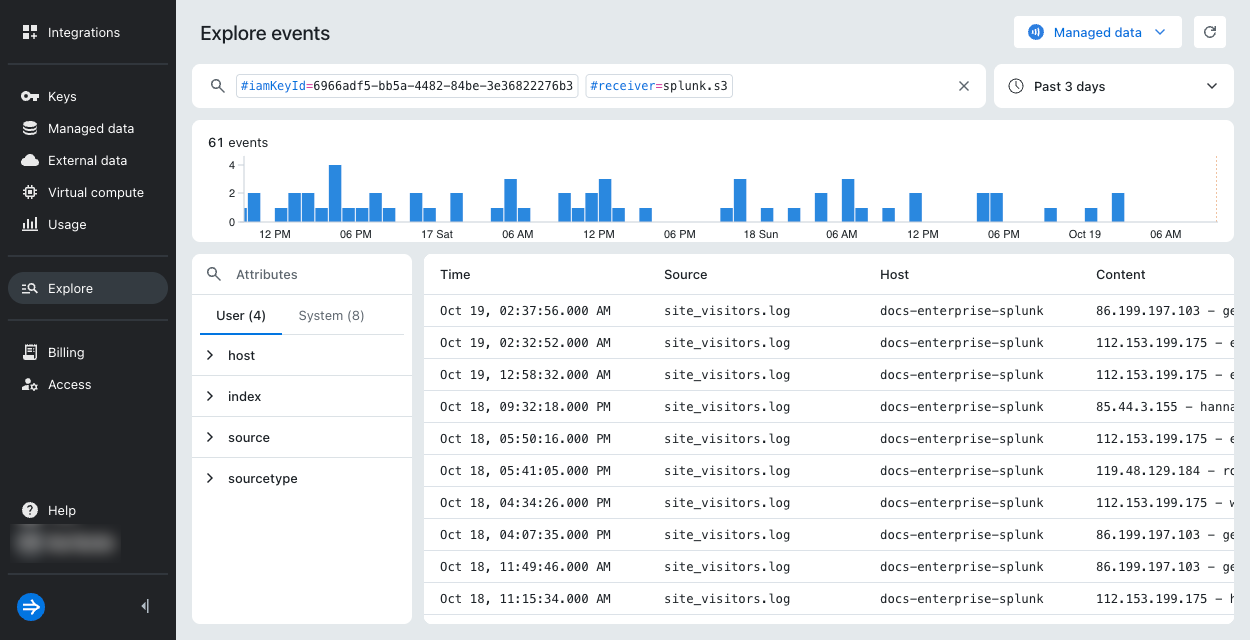Open the Managed data dropdown
The image size is (1250, 640).
pos(1098,32)
